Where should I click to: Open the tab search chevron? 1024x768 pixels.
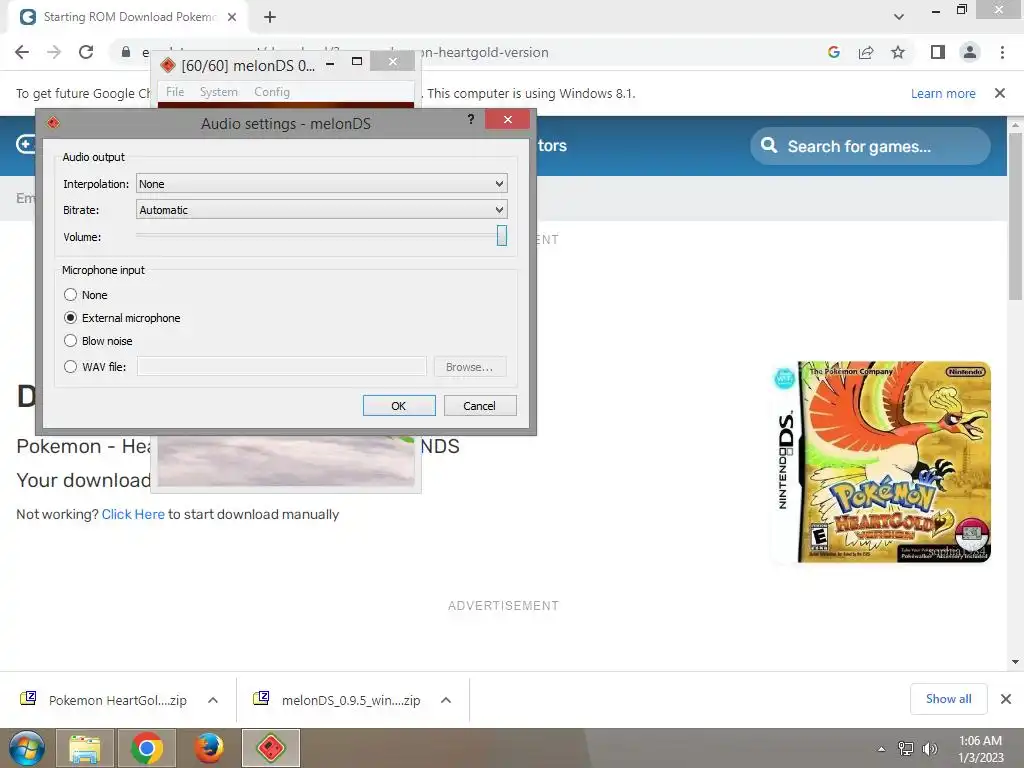point(899,17)
